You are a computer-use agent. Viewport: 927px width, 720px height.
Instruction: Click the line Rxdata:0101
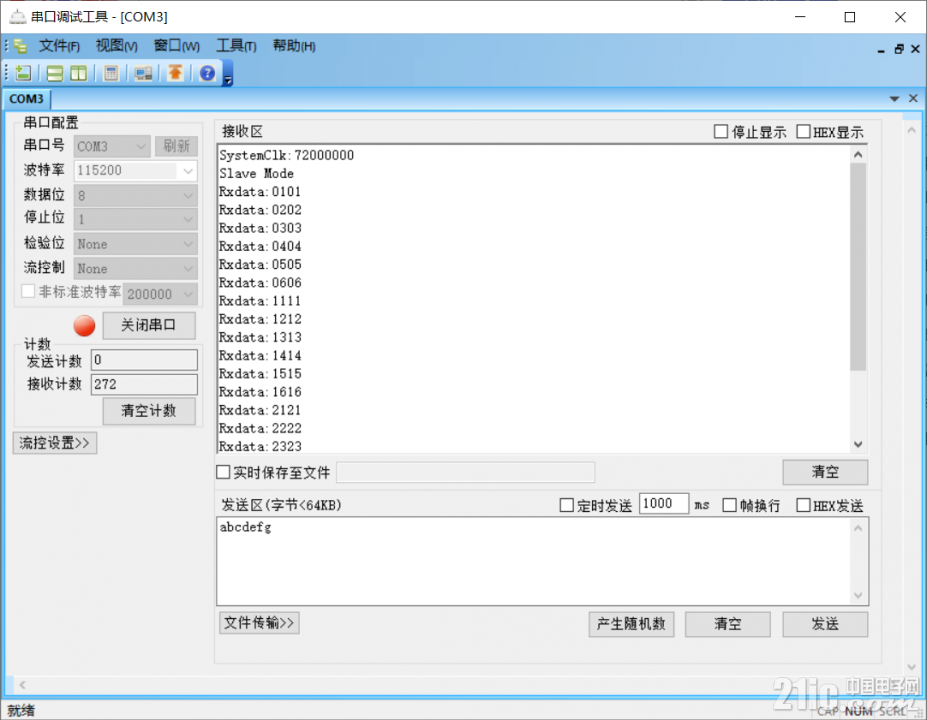click(260, 192)
